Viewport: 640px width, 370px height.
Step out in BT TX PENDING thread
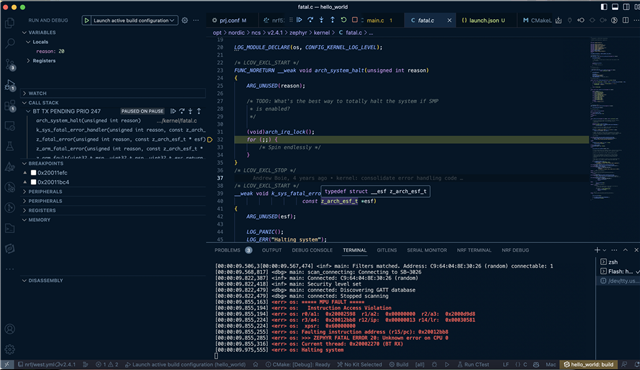click(x=199, y=111)
